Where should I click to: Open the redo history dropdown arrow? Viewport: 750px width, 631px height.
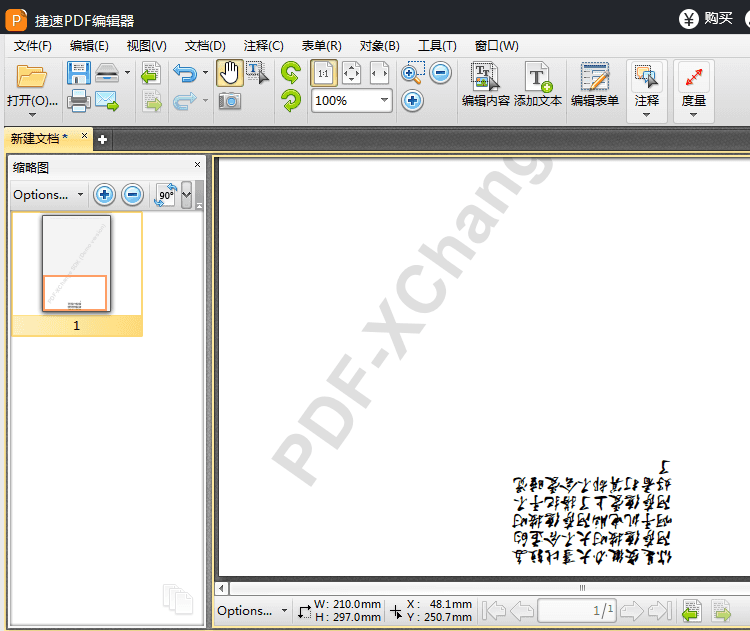206,100
